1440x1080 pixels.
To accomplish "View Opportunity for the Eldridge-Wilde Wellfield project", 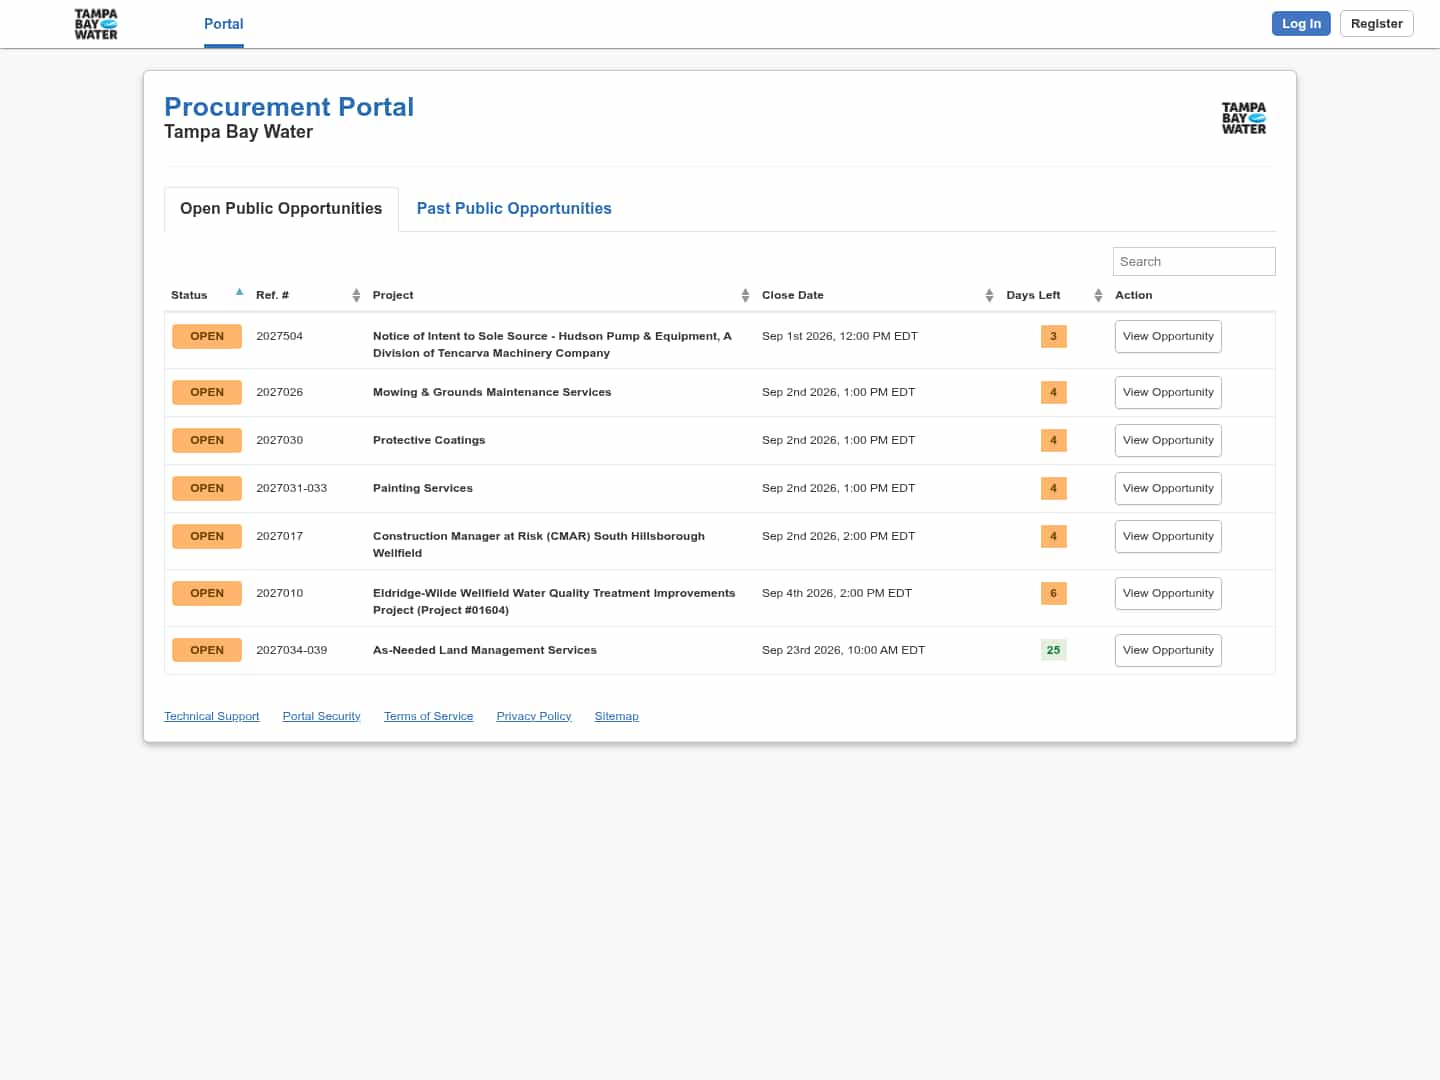I will [x=1168, y=594].
